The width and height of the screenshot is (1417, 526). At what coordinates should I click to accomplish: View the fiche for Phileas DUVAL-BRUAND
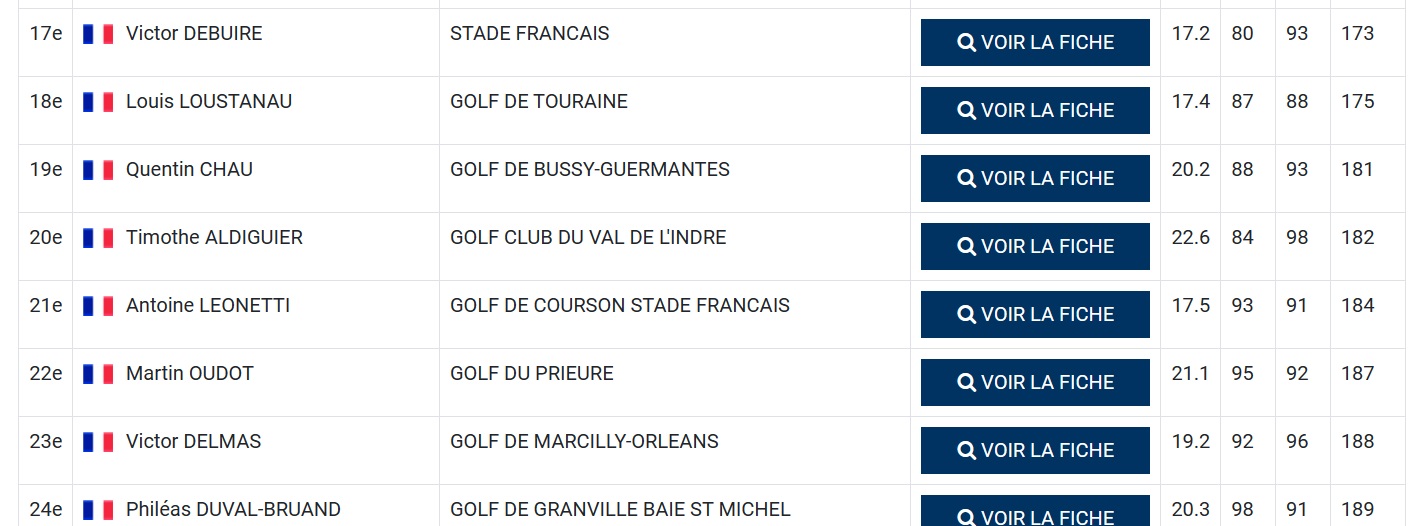[1035, 514]
